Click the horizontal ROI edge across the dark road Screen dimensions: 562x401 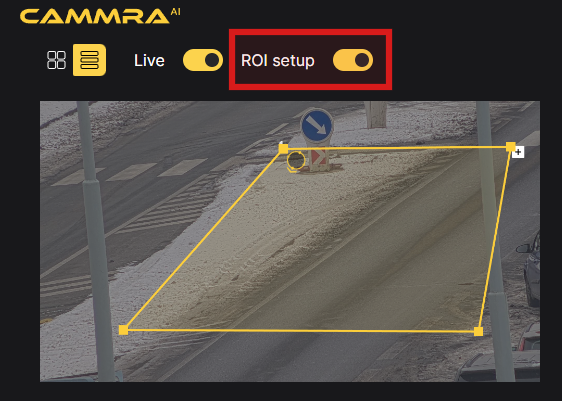click(301, 330)
